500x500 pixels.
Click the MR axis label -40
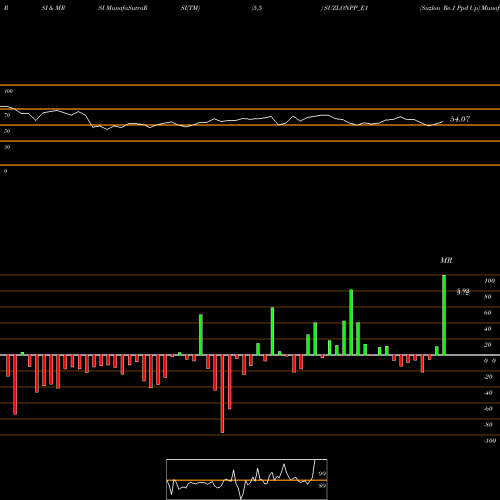(488, 393)
